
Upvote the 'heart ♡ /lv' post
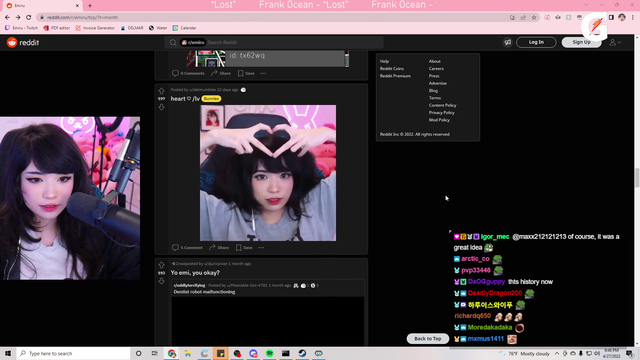[162, 91]
